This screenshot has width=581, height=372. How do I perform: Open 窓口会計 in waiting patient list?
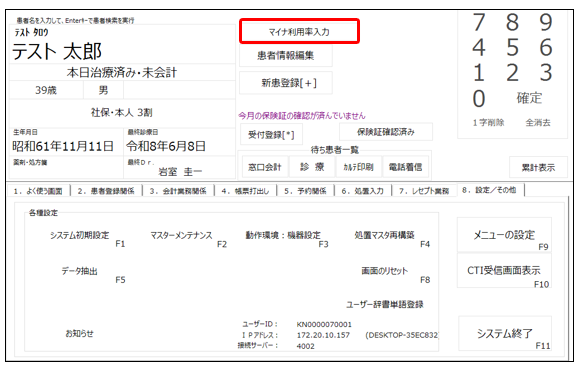265,167
